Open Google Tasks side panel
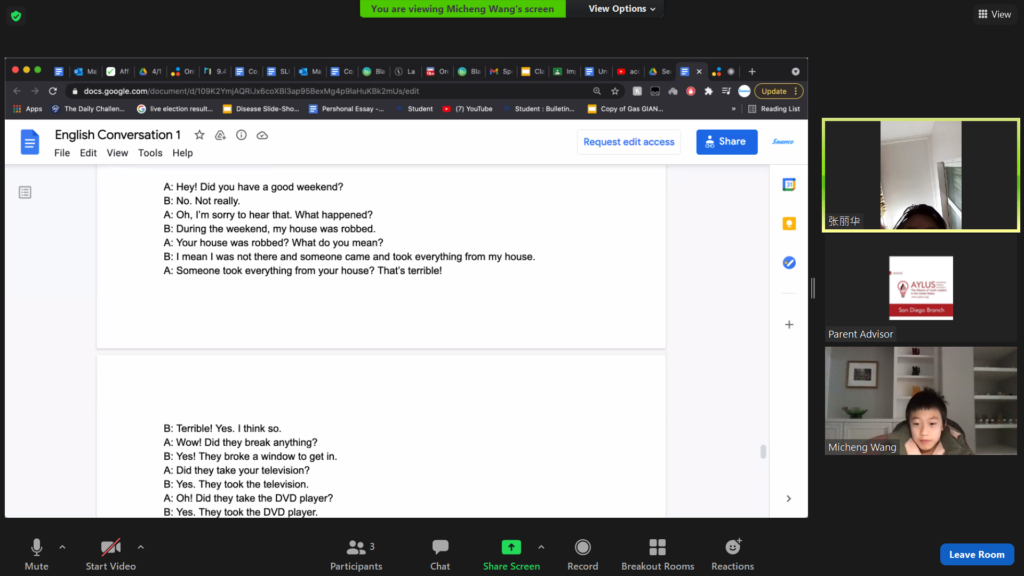This screenshot has height=576, width=1024. 789,263
